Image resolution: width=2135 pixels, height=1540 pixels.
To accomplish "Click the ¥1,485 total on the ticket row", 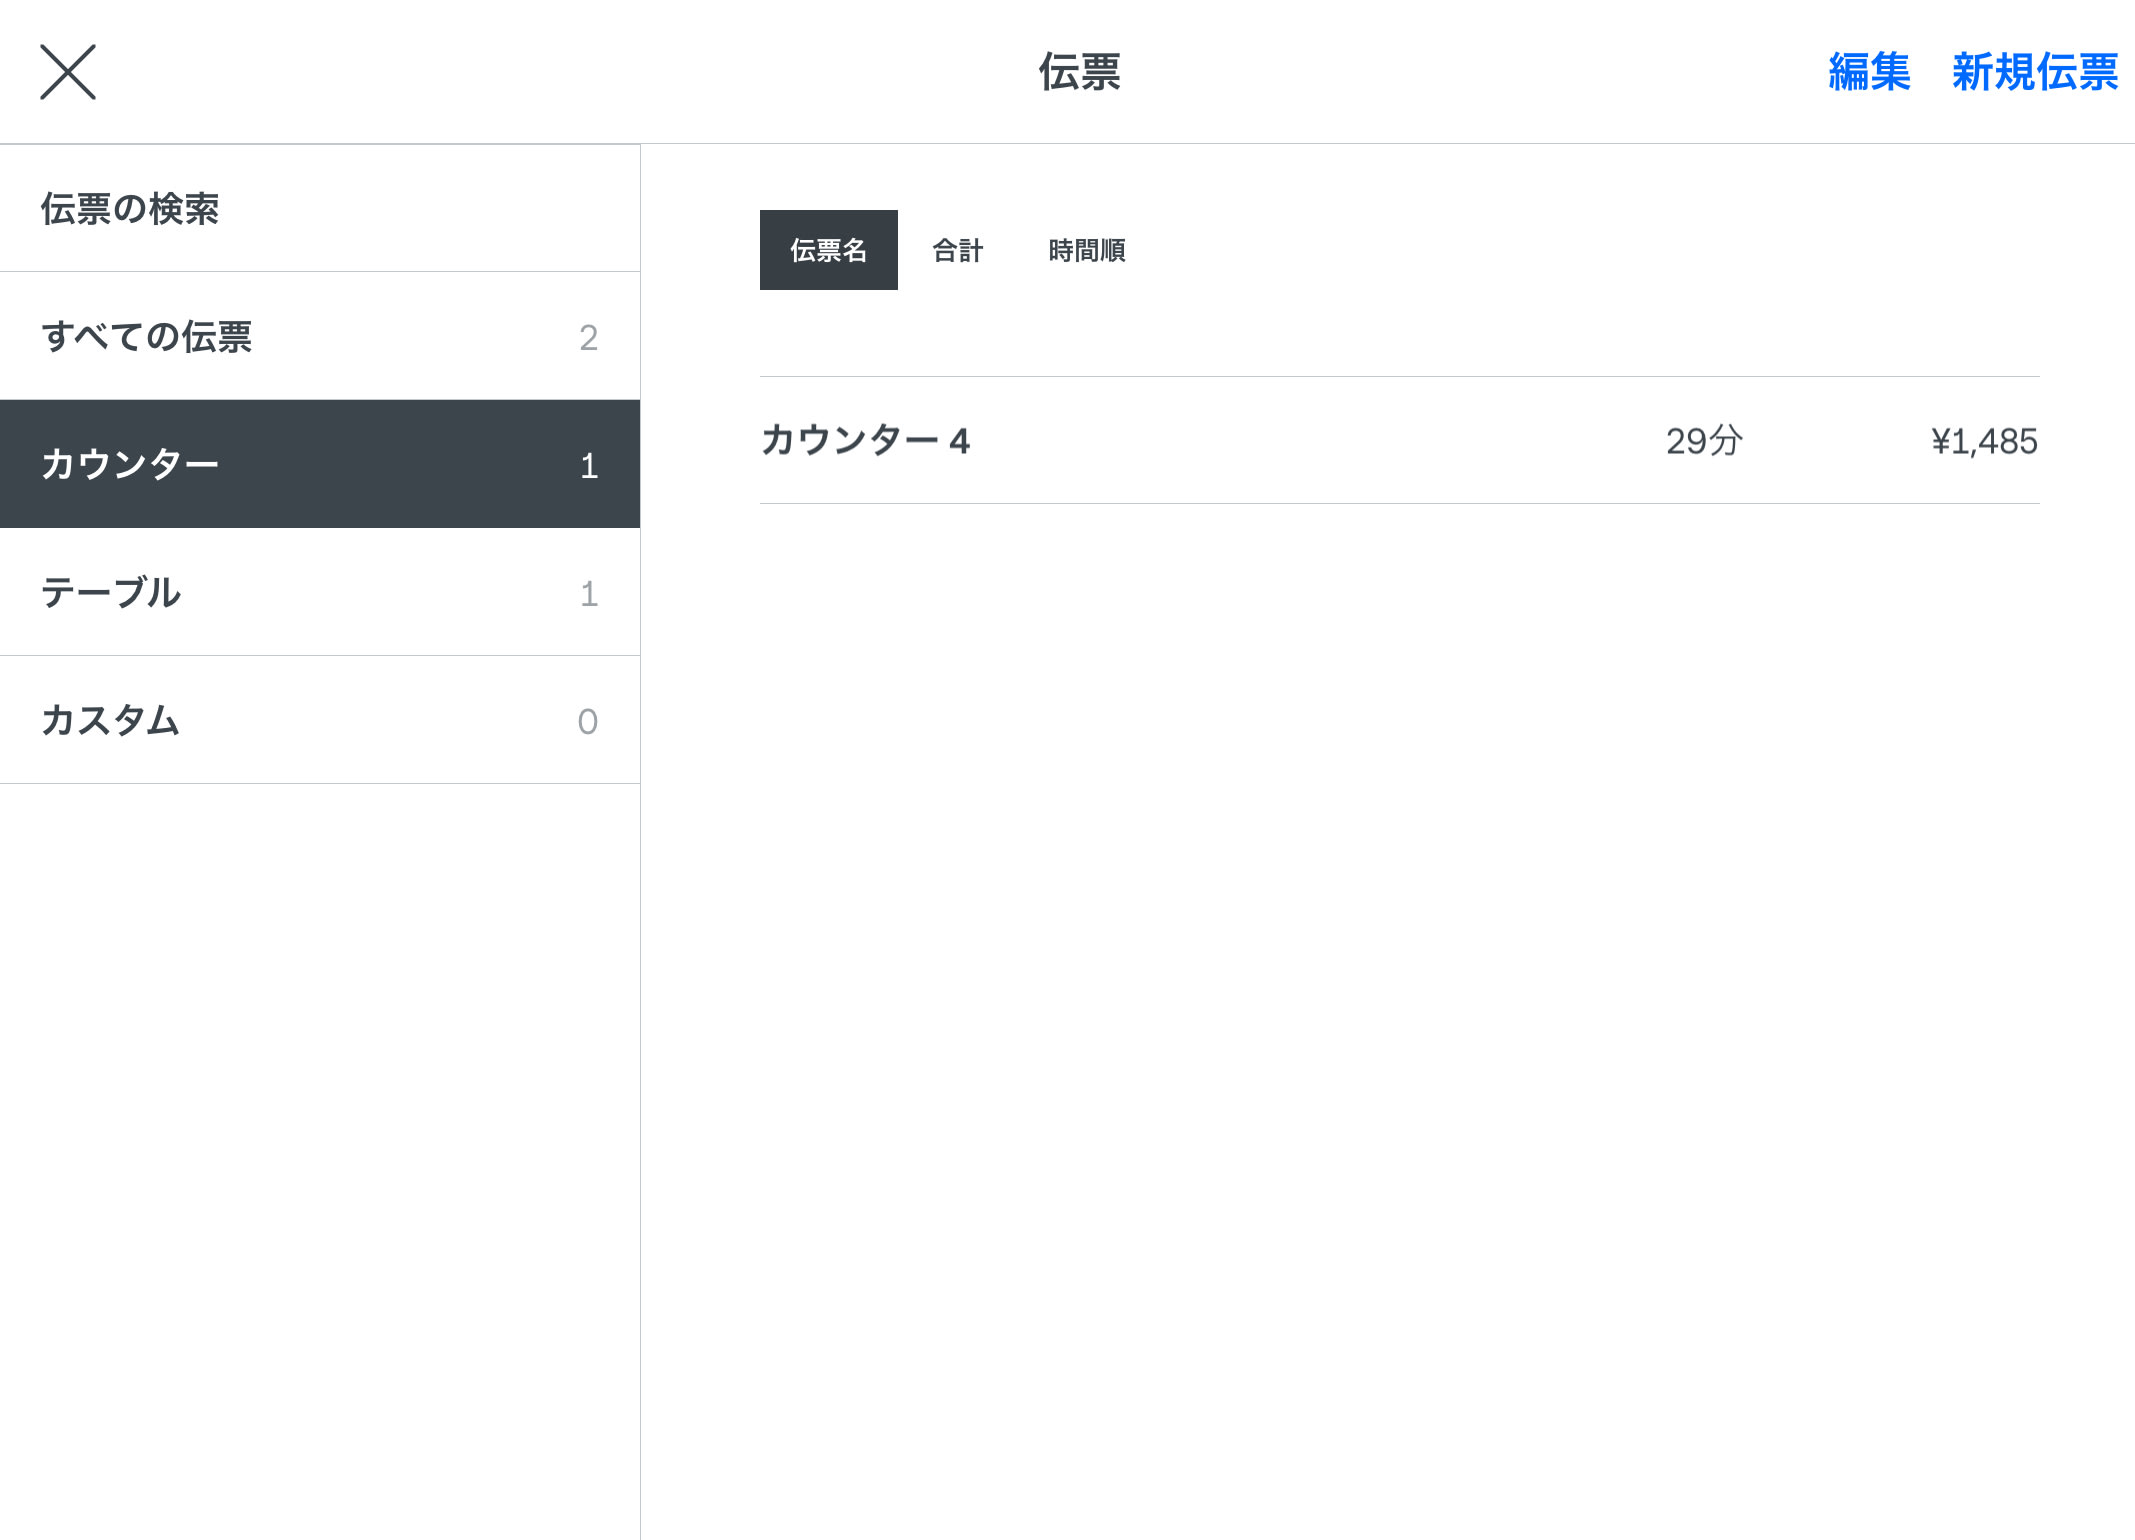I will [x=1983, y=441].
